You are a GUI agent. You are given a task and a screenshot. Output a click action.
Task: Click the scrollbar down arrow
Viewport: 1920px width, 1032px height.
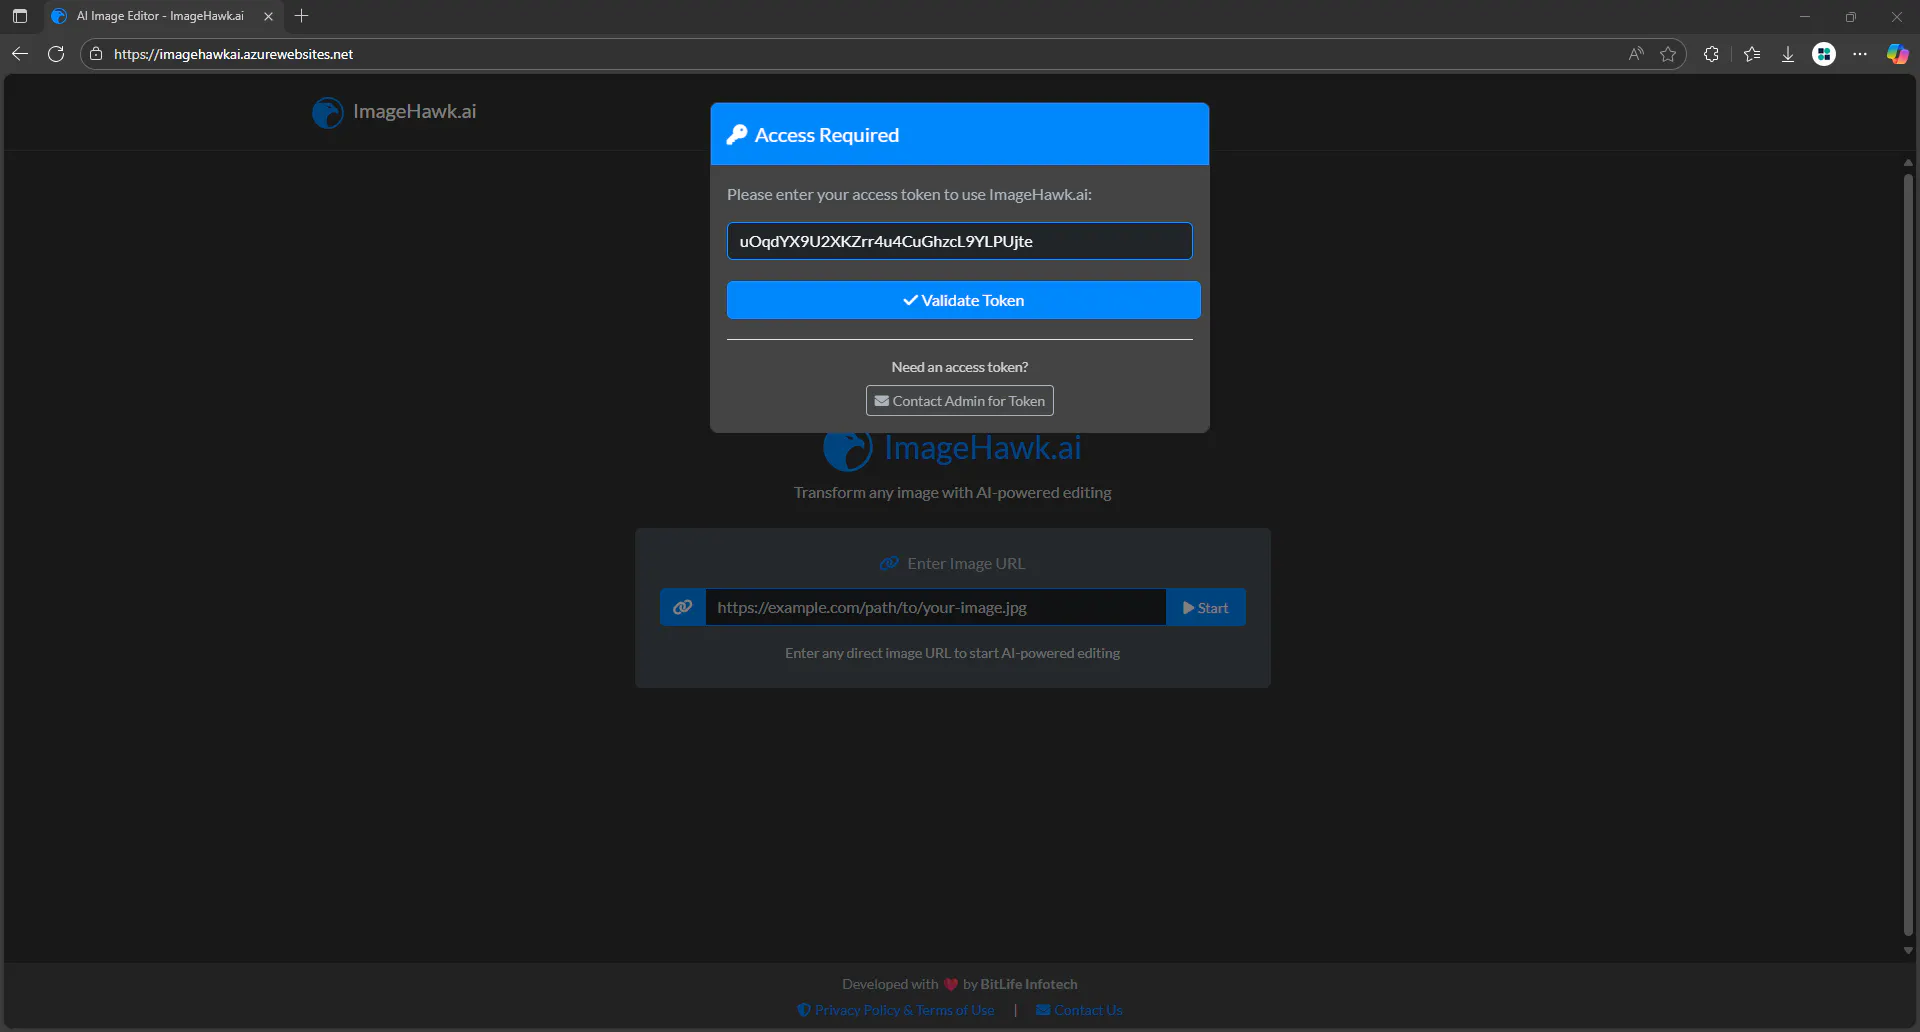1908,951
